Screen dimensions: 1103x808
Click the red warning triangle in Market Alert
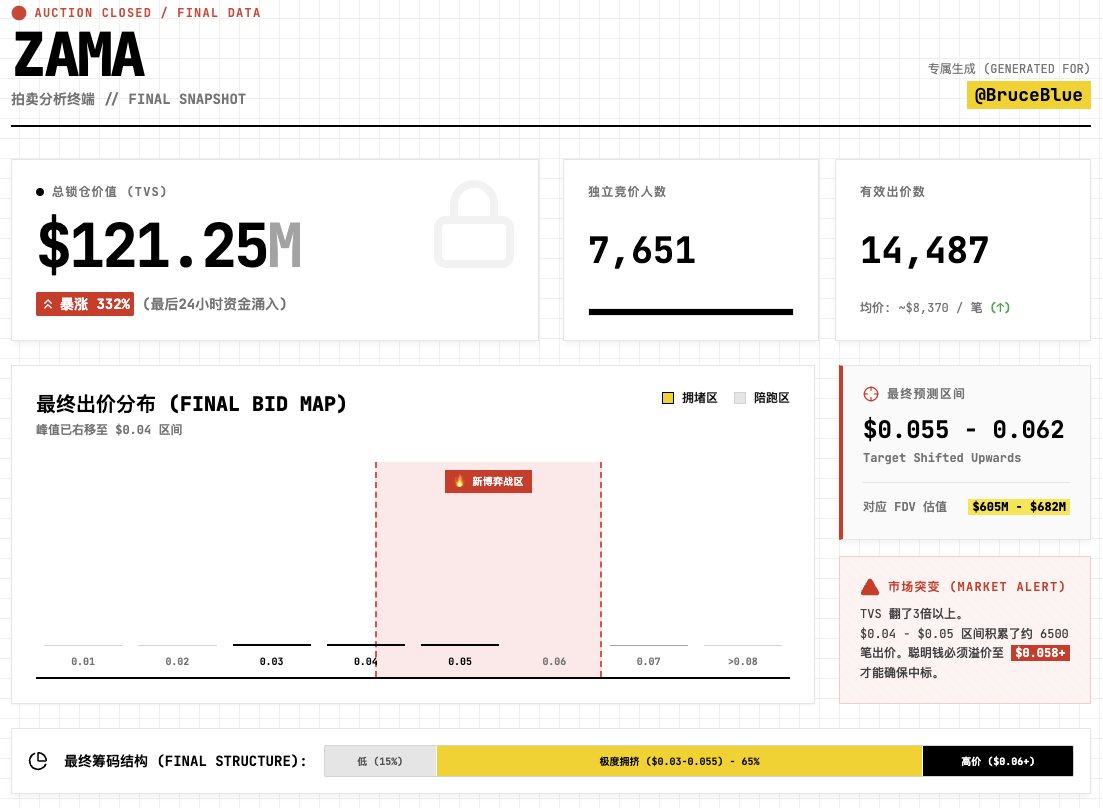tap(870, 586)
